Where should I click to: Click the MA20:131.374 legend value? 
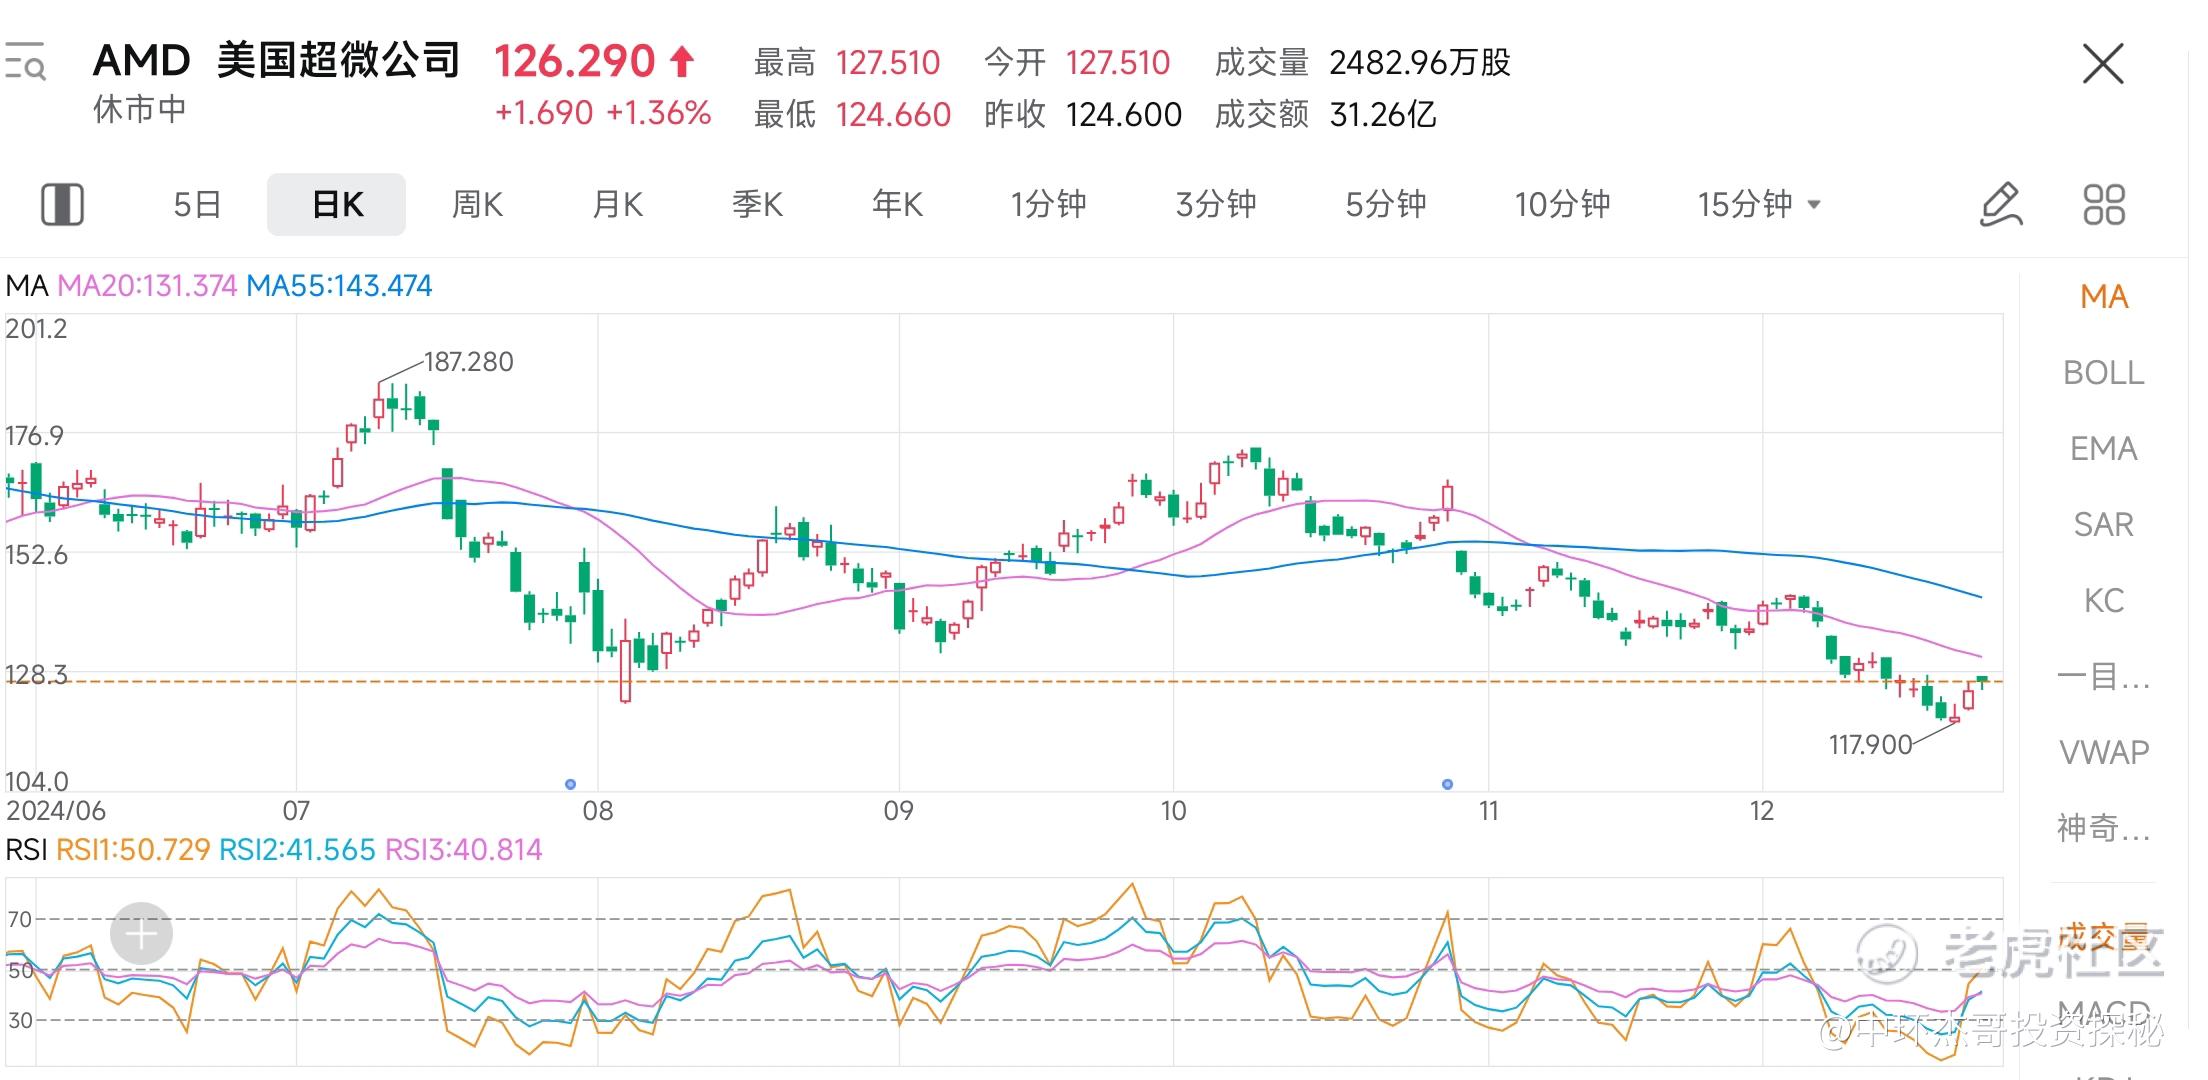click(x=147, y=286)
